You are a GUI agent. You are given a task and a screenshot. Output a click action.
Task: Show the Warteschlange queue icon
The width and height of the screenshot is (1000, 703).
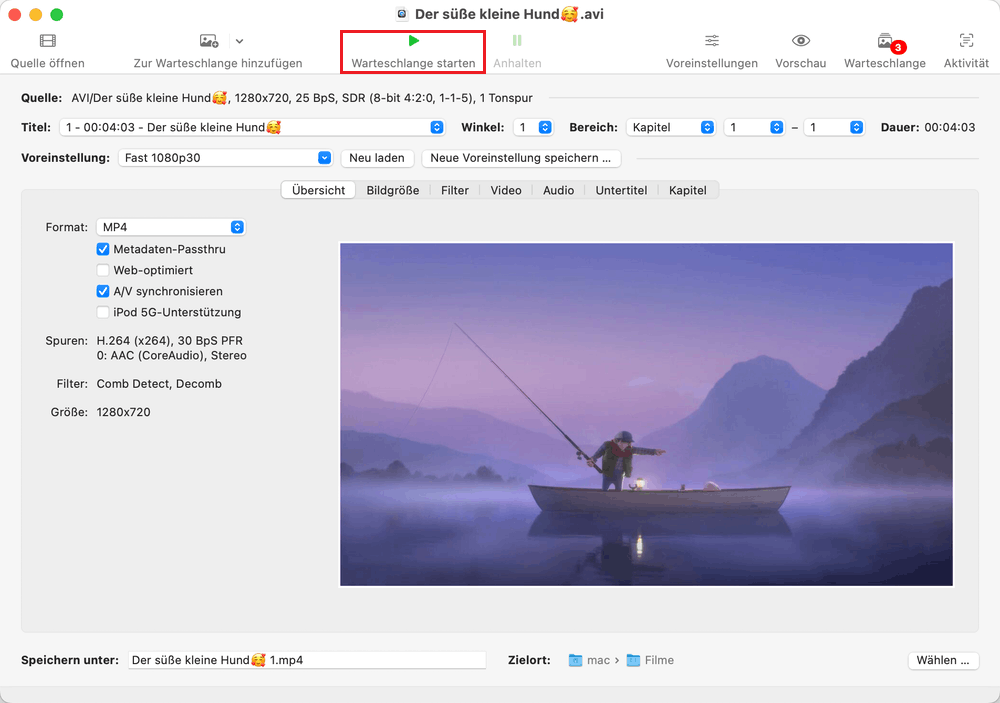(885, 41)
